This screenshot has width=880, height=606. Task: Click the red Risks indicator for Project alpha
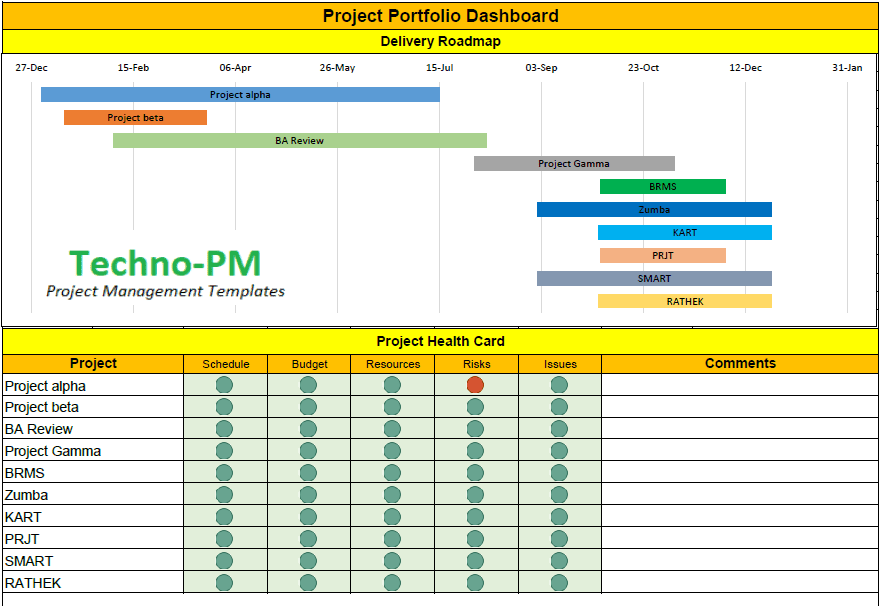pyautogui.click(x=475, y=385)
